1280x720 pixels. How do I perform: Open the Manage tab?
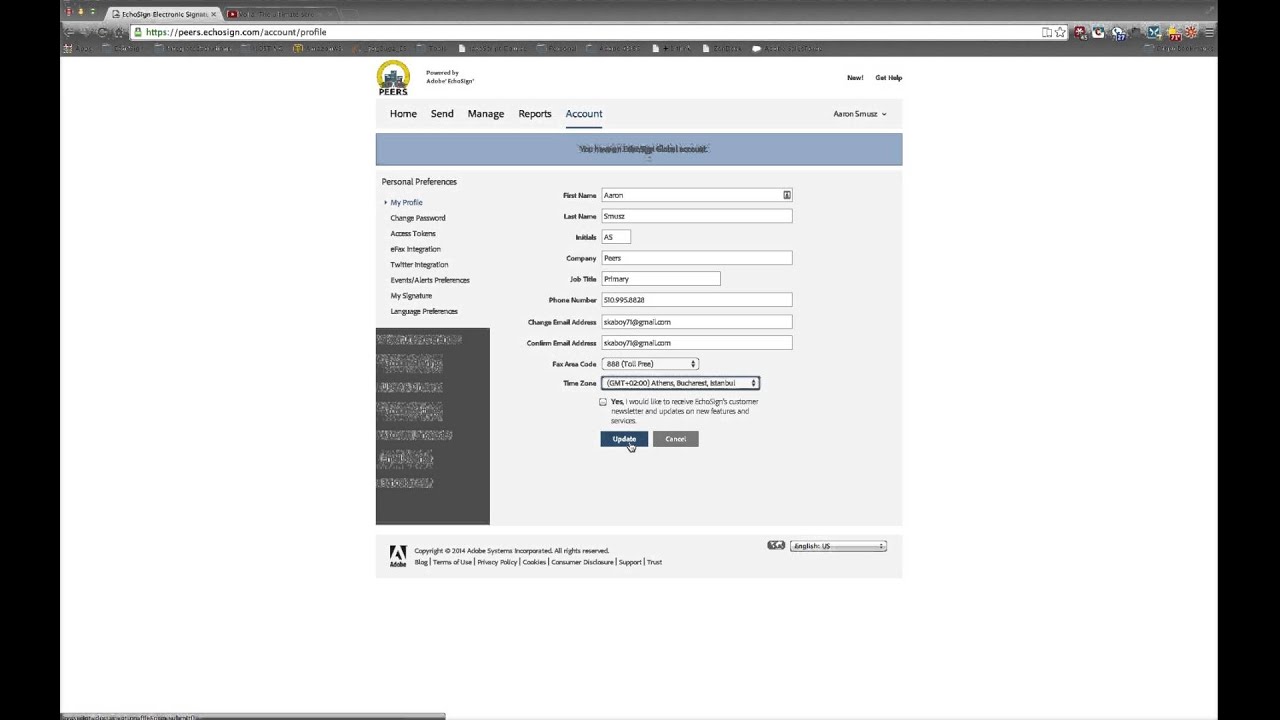coord(486,114)
